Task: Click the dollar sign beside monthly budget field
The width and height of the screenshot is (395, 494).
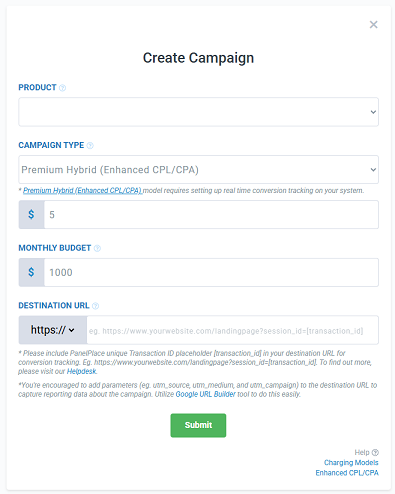Action: click(31, 272)
